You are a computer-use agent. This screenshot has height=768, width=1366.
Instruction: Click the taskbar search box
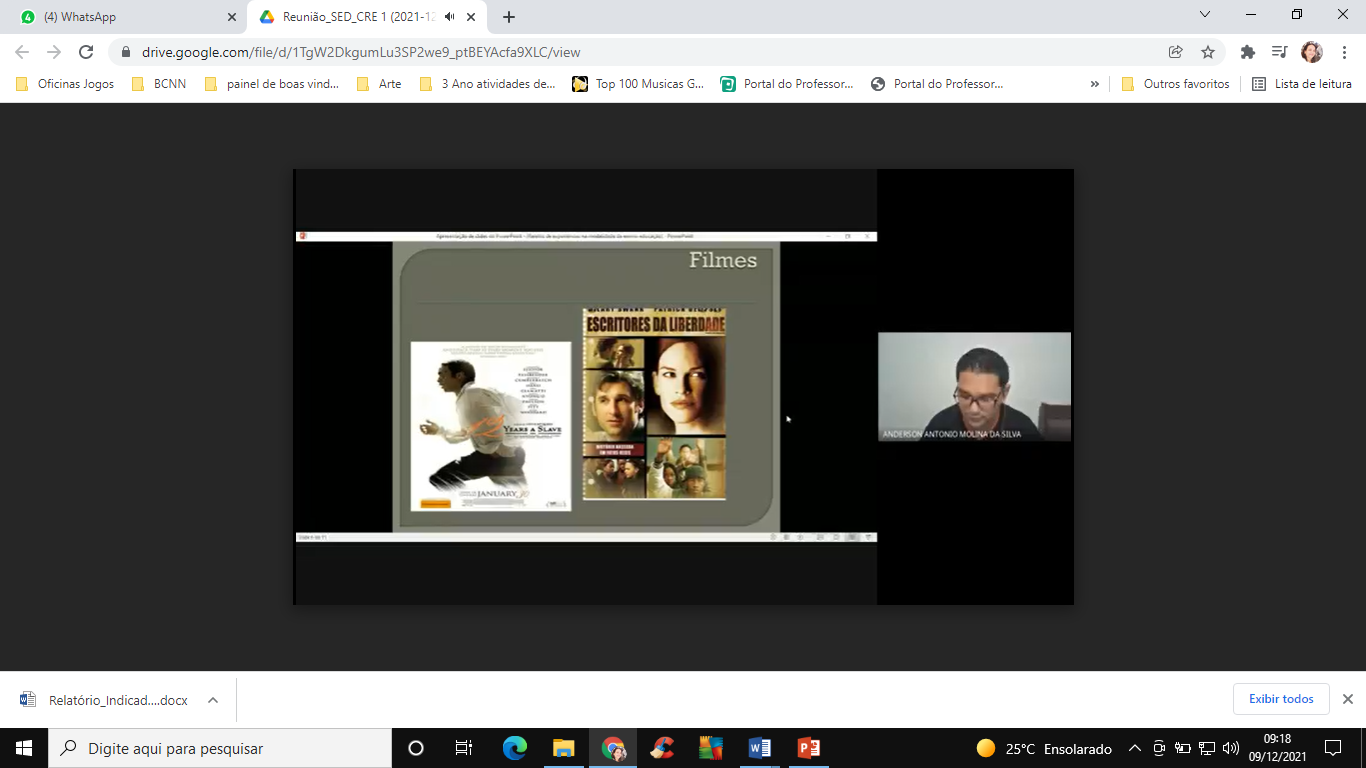pyautogui.click(x=220, y=748)
